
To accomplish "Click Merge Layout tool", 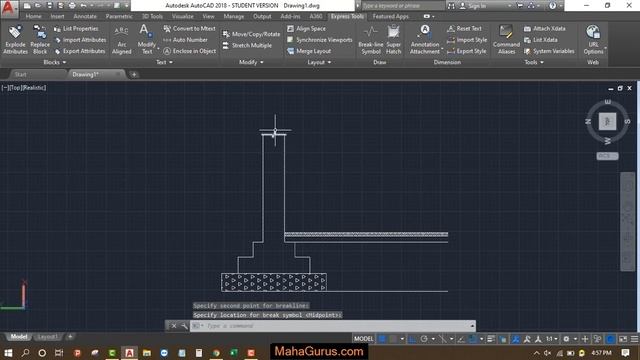I will [309, 51].
